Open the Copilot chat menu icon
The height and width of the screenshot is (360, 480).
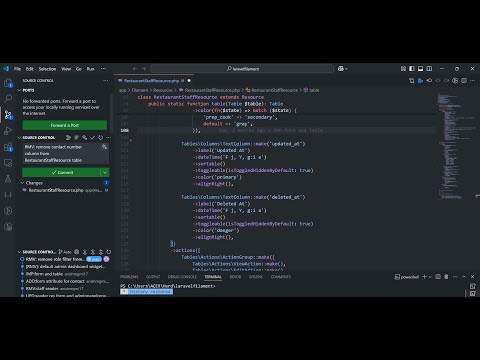tap(342, 69)
